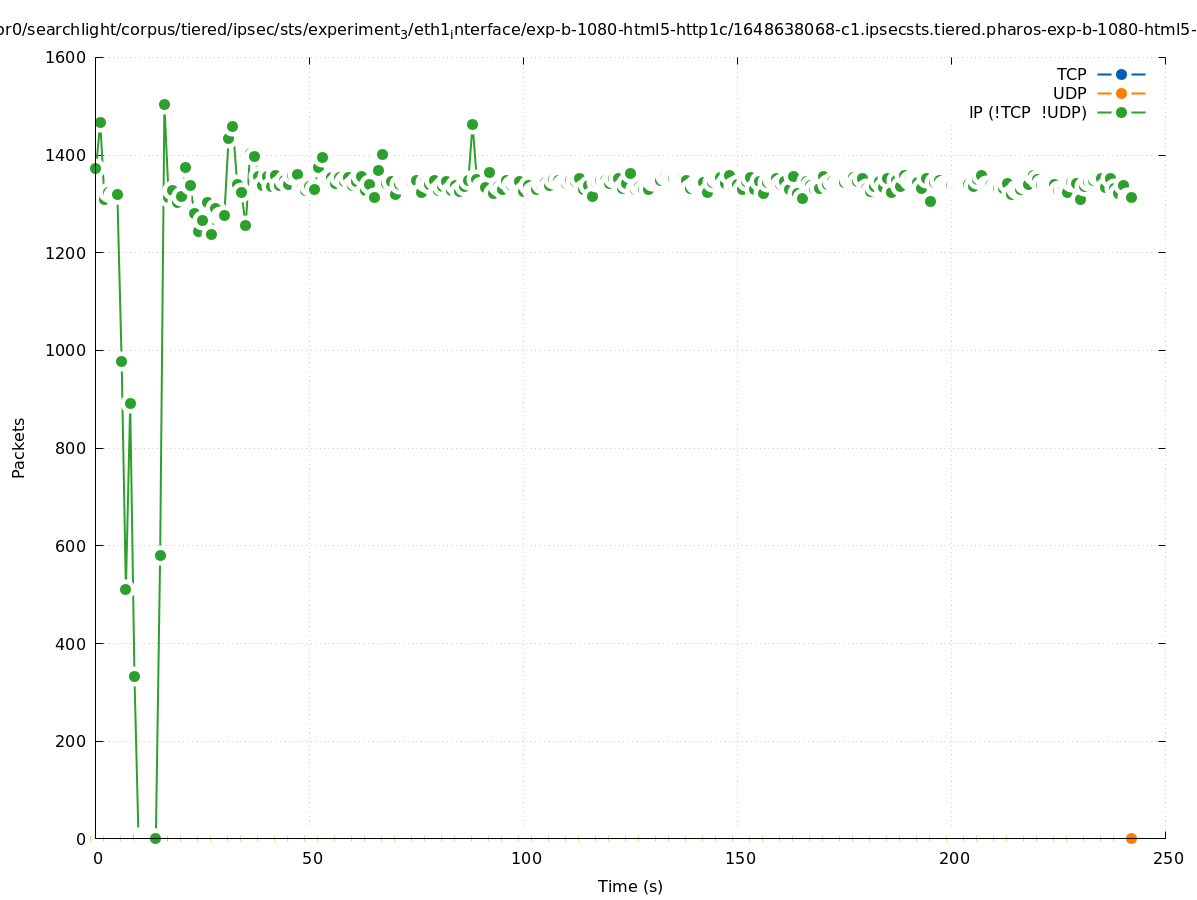Viewport: 1197px width, 900px height.
Task: Click the blue TCP legend marker
Action: click(1121, 74)
